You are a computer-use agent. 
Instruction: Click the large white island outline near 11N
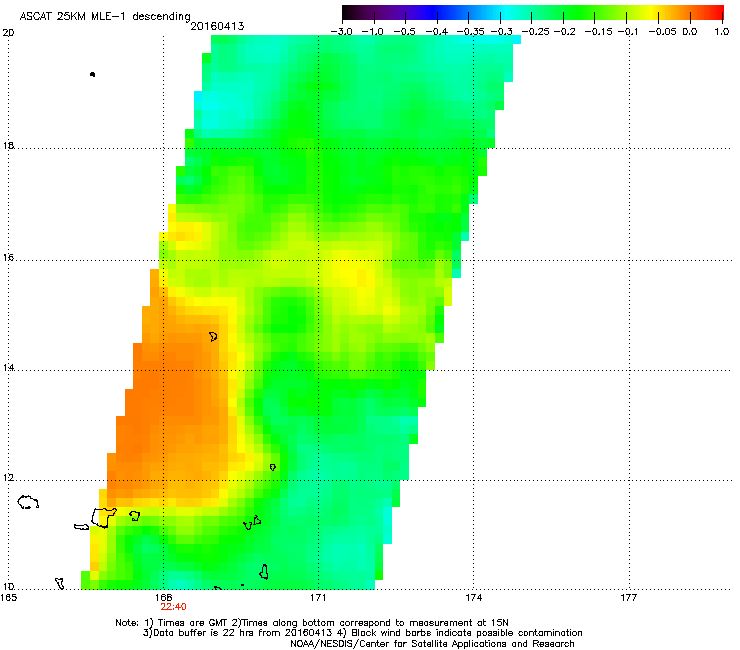pyautogui.click(x=103, y=517)
